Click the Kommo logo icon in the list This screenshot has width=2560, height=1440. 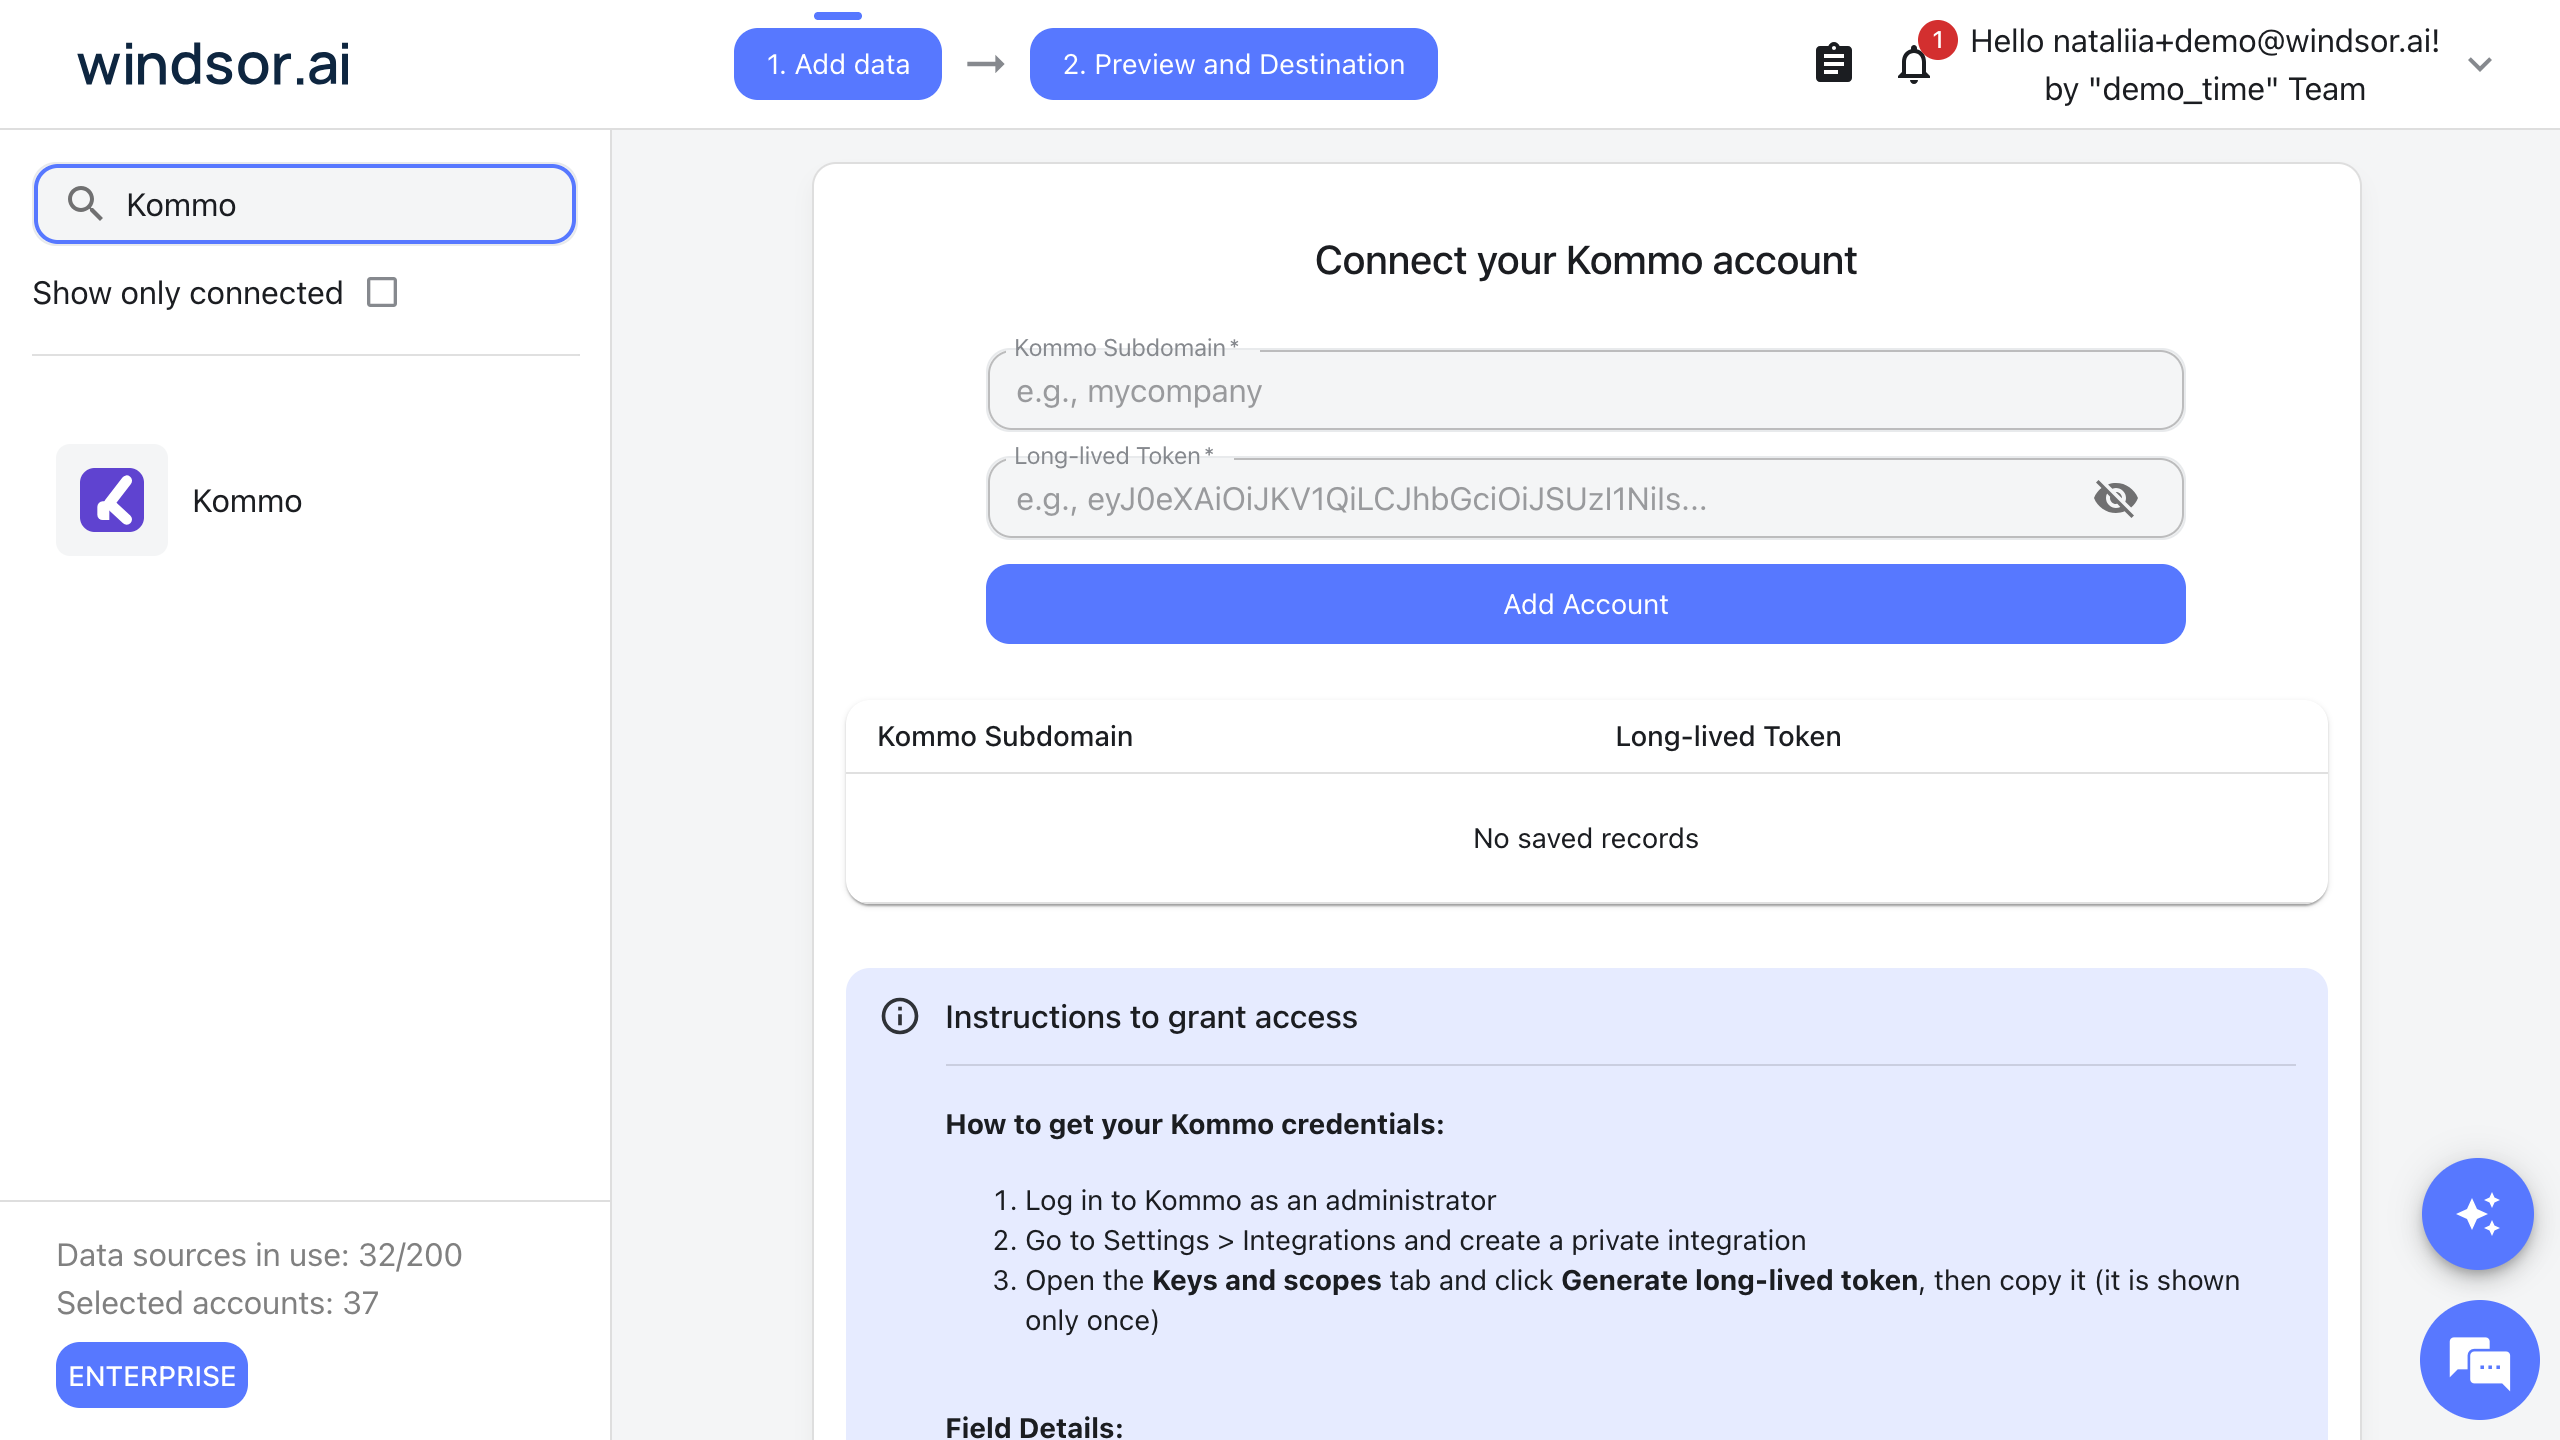click(x=112, y=500)
